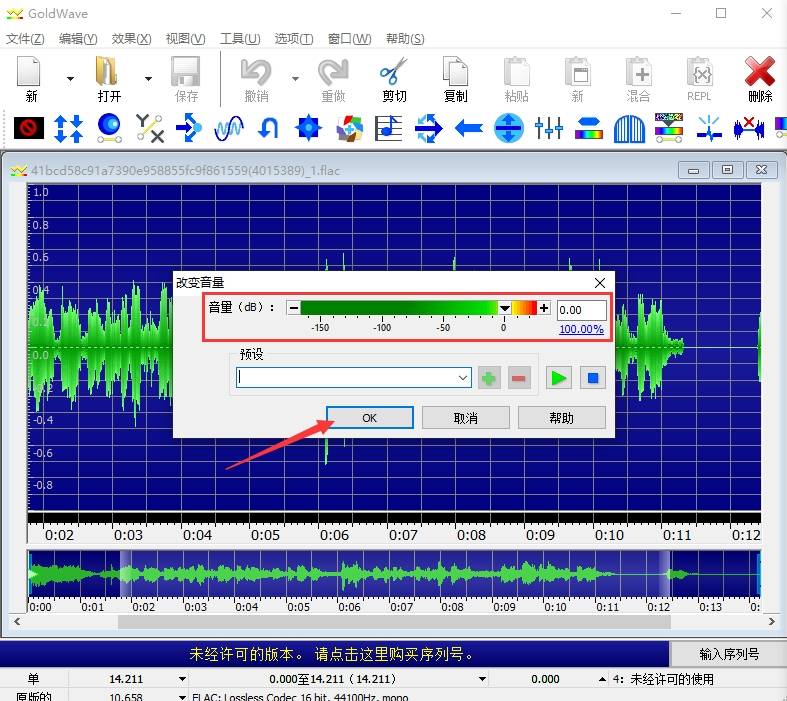Click the 100.00% percentage link
This screenshot has width=787, height=701.
point(581,329)
